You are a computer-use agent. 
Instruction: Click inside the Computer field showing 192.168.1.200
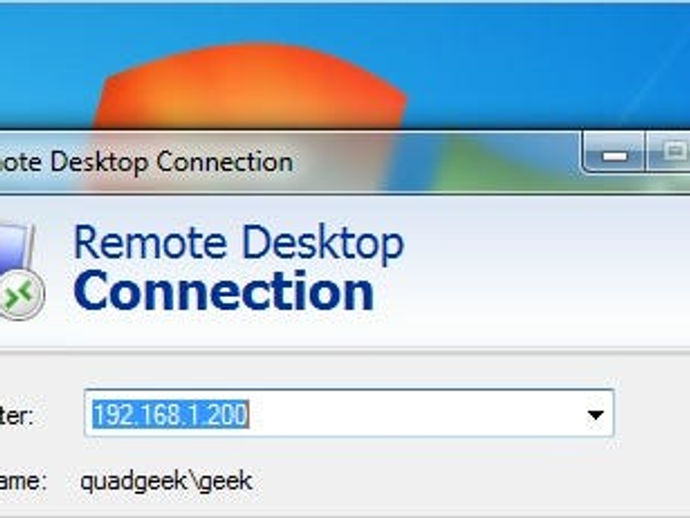coord(349,413)
